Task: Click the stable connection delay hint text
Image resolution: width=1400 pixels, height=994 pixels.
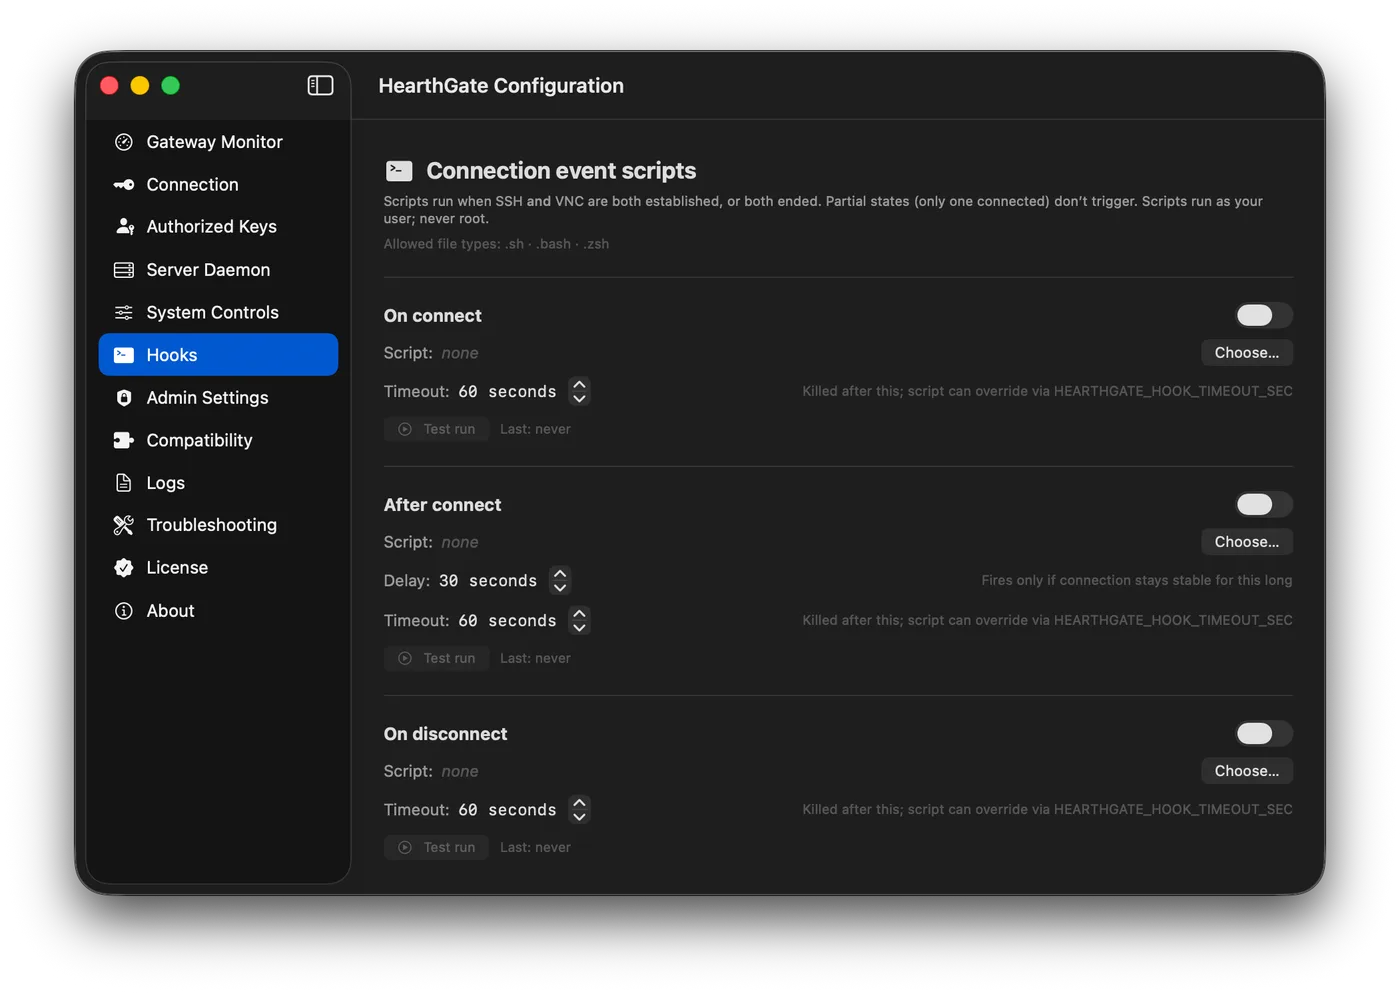Action: [x=1137, y=580]
